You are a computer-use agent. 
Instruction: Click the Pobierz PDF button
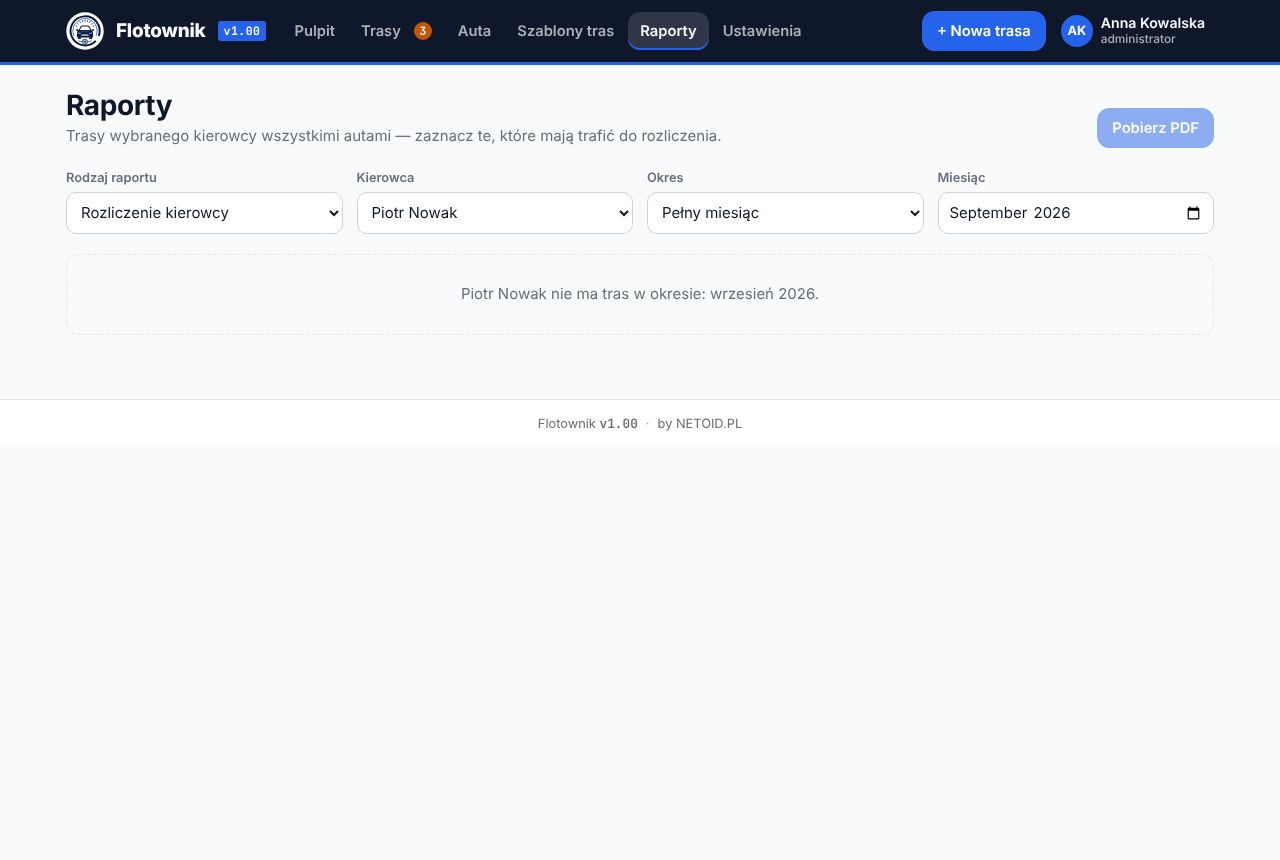point(1155,128)
